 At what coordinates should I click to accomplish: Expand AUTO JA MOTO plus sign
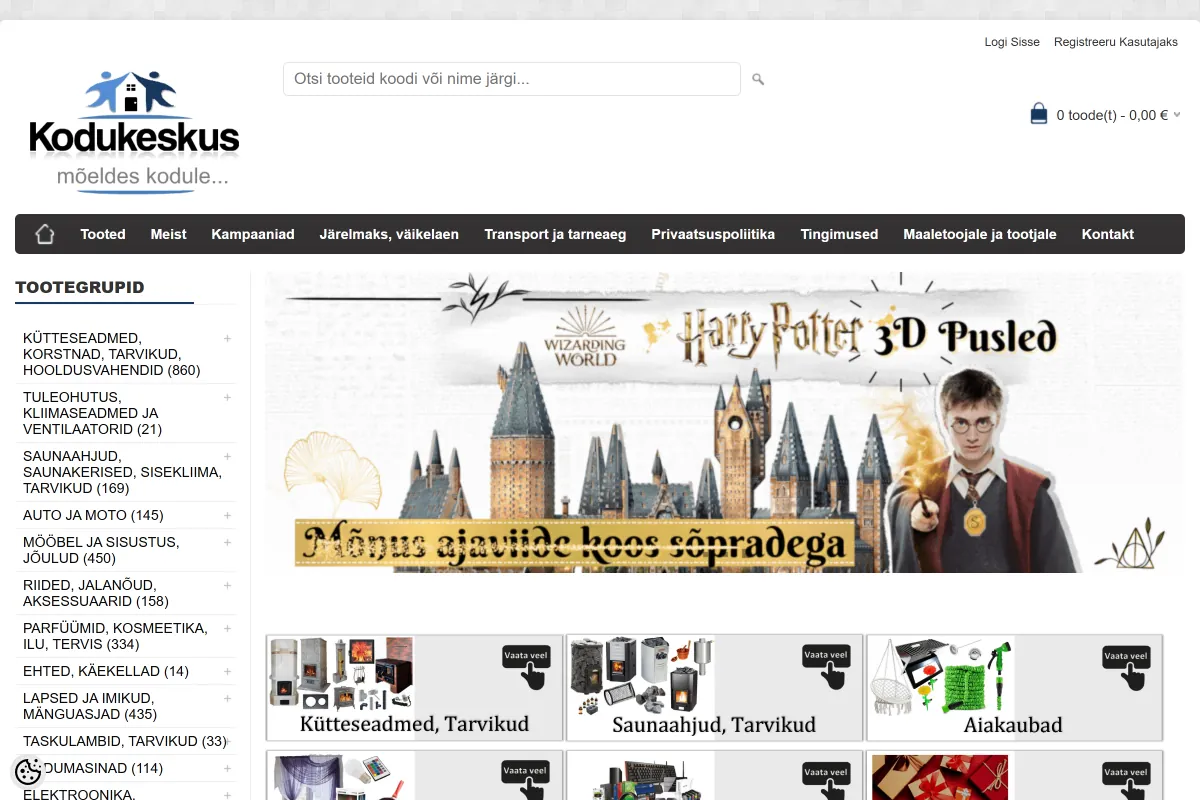pyautogui.click(x=227, y=515)
